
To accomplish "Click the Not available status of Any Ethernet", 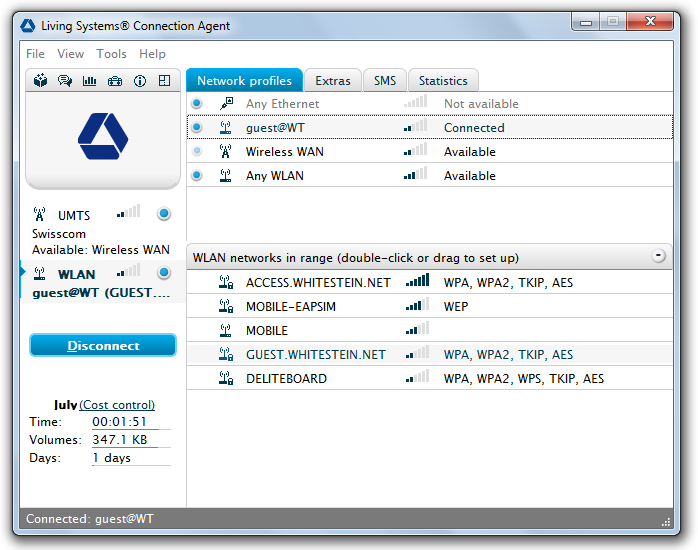I will pos(481,104).
